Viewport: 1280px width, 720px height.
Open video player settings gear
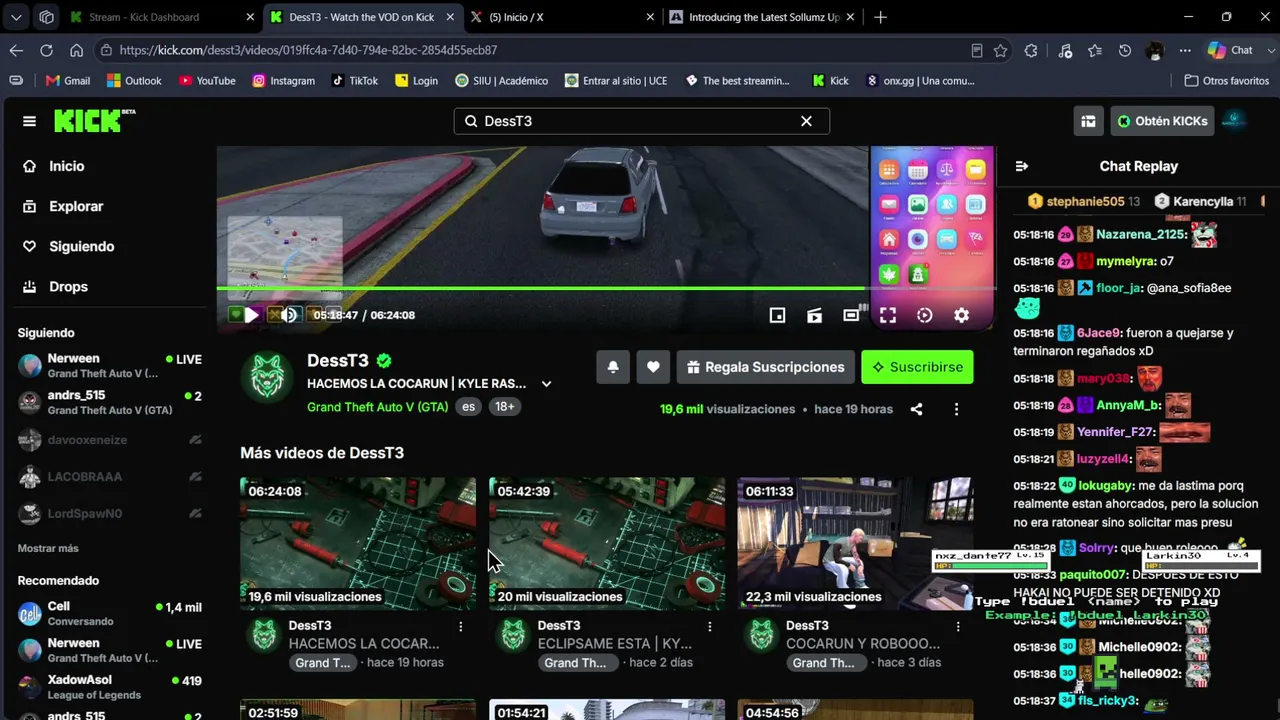tap(961, 315)
